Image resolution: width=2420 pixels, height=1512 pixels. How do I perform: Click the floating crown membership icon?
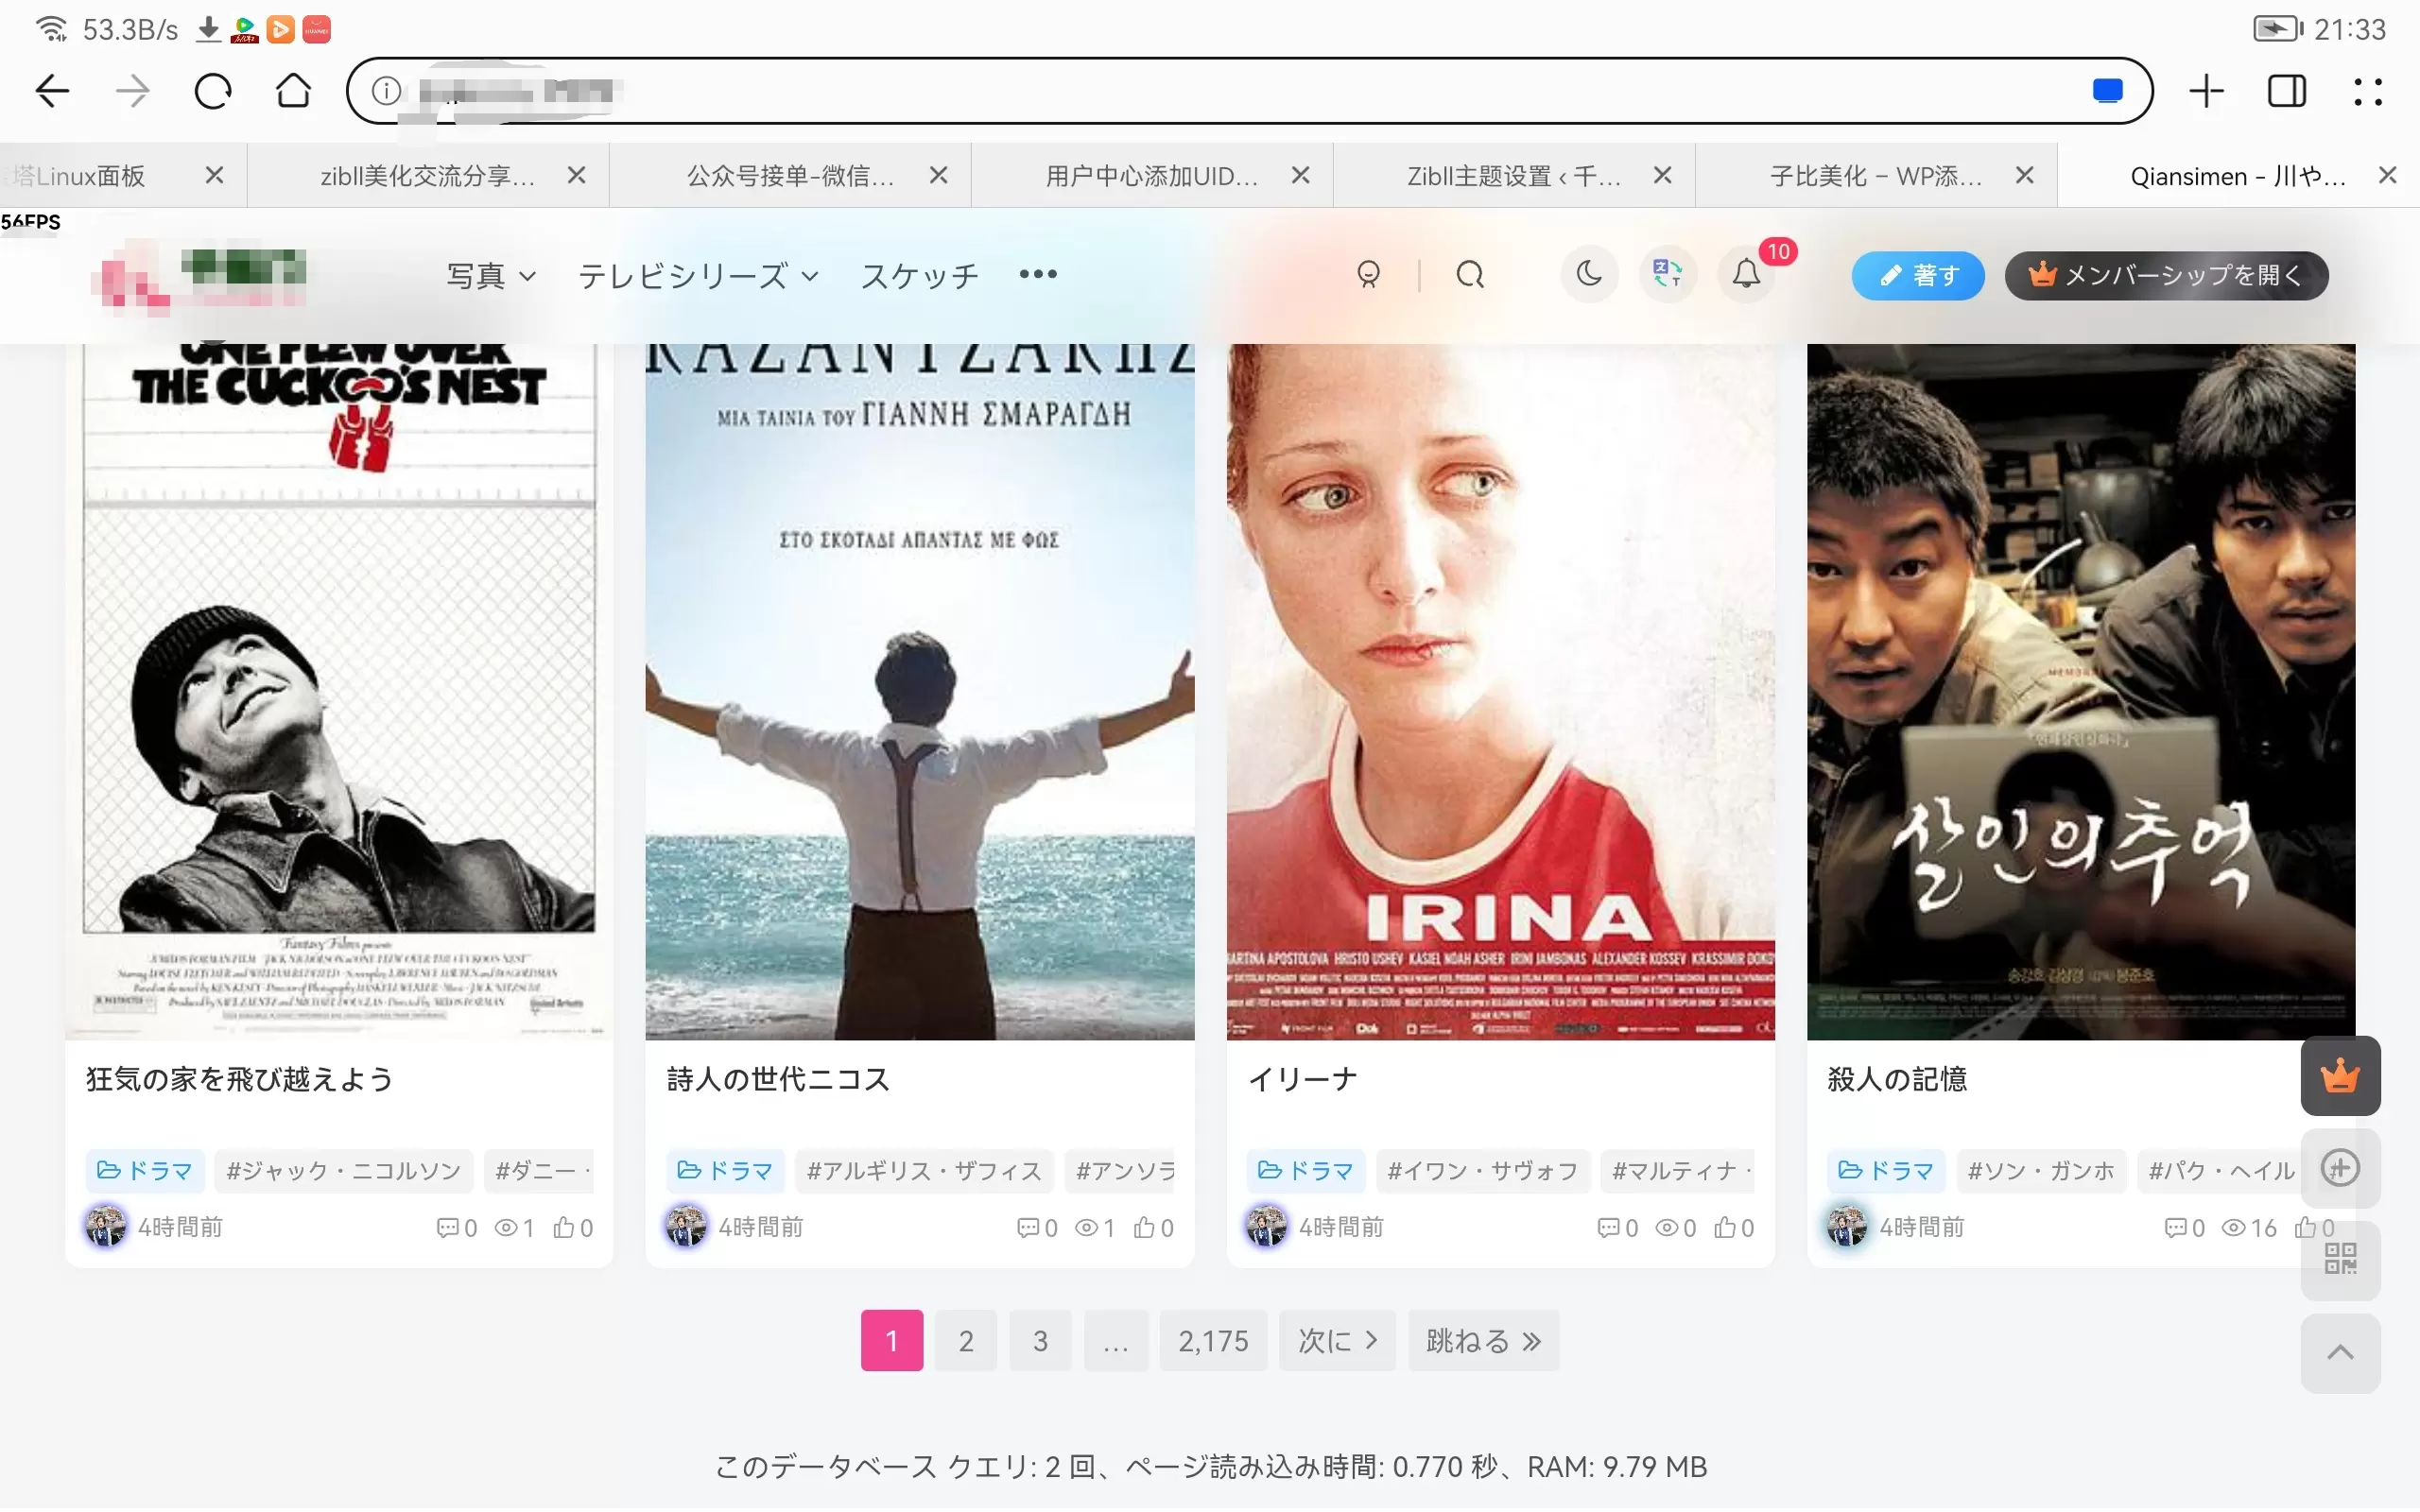pos(2340,1076)
